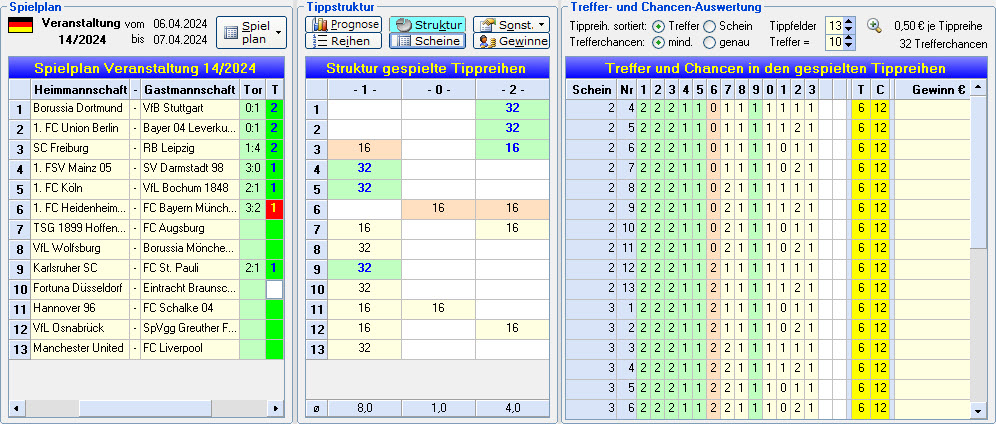Decrease the Tippfelder value
Image resolution: width=996 pixels, height=424 pixels.
(850, 30)
